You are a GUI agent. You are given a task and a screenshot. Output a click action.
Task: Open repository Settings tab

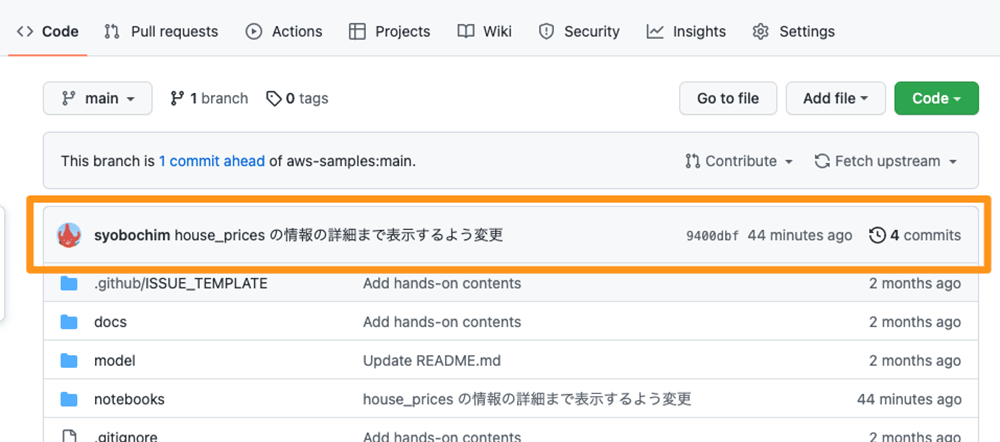[x=793, y=31]
